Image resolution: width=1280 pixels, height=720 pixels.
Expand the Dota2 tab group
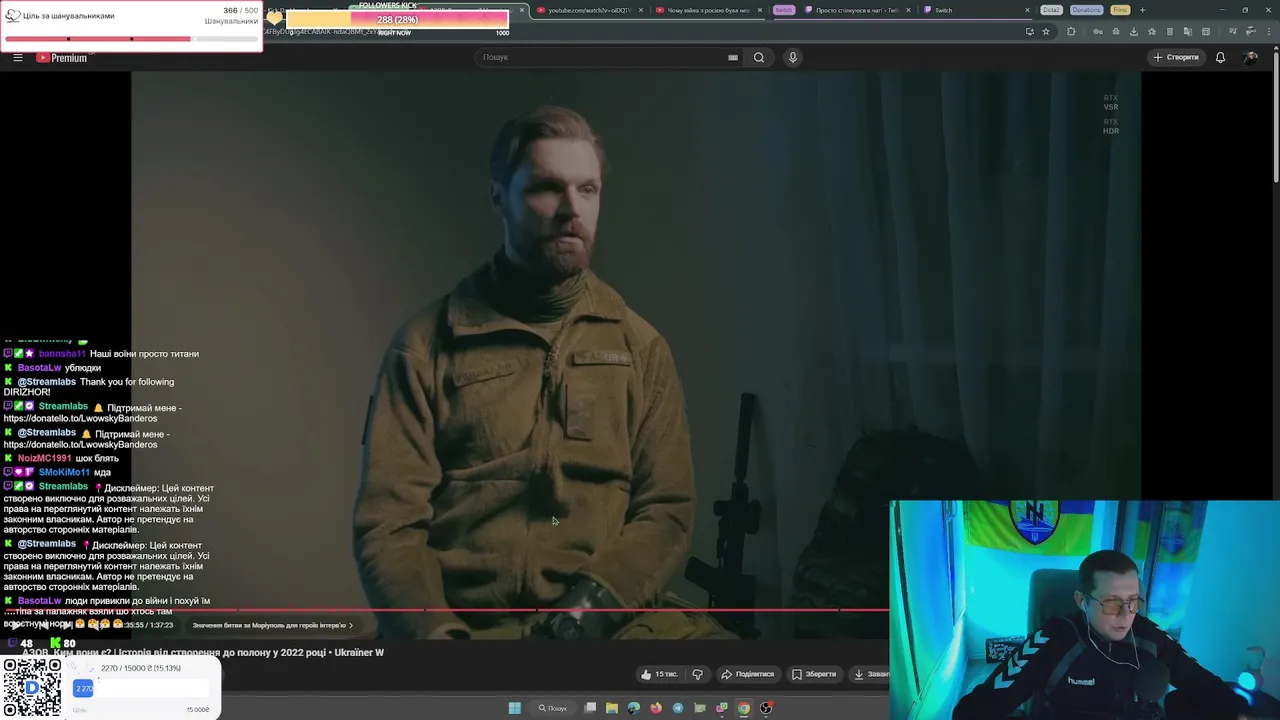coord(1051,10)
